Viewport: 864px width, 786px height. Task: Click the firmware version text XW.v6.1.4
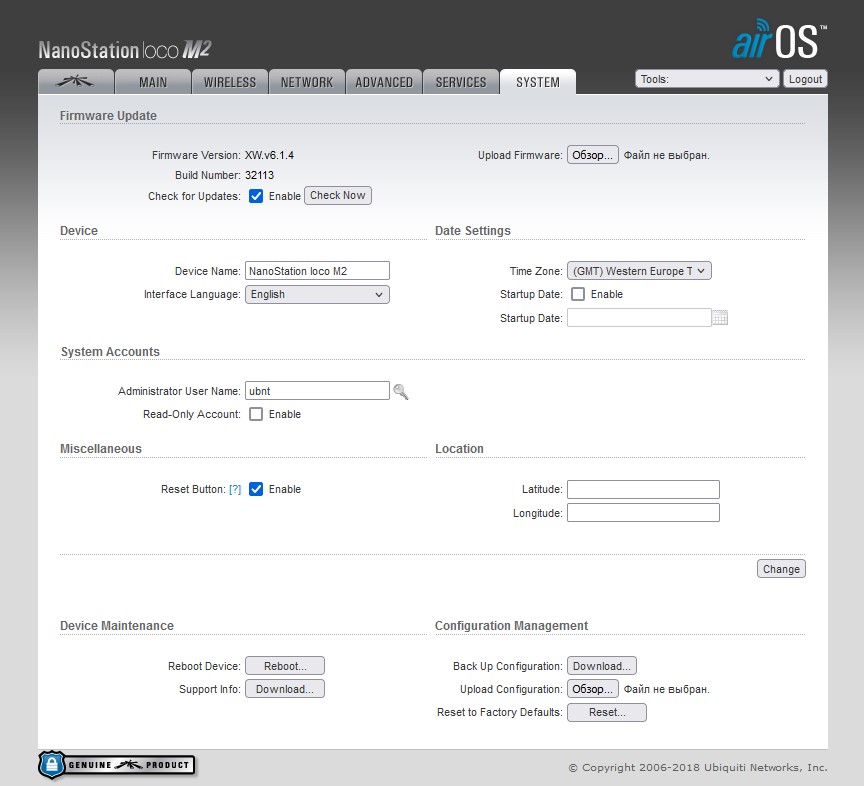pyautogui.click(x=269, y=155)
